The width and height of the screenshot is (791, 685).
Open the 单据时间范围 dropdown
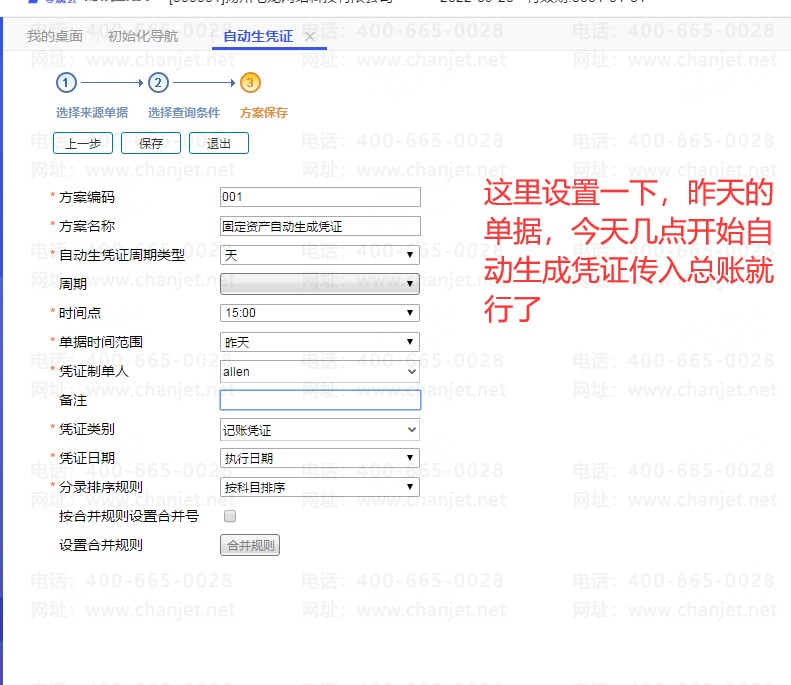319,342
